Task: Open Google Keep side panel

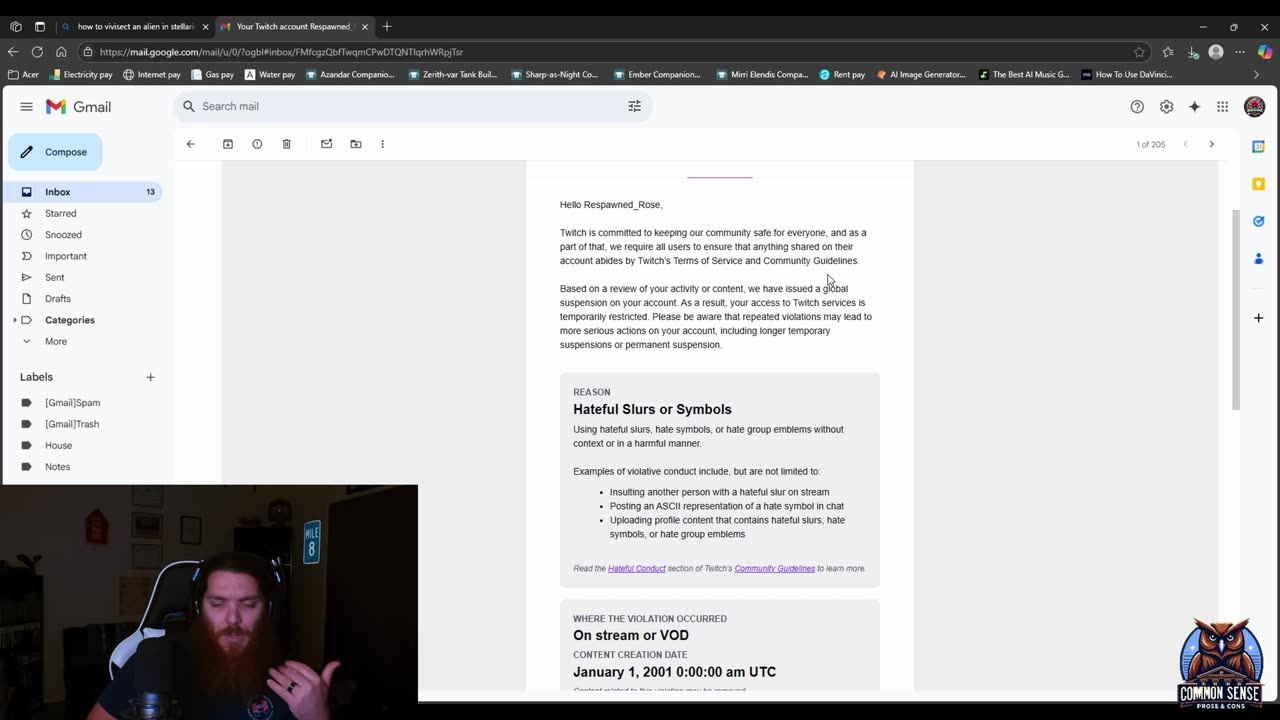Action: pyautogui.click(x=1258, y=184)
